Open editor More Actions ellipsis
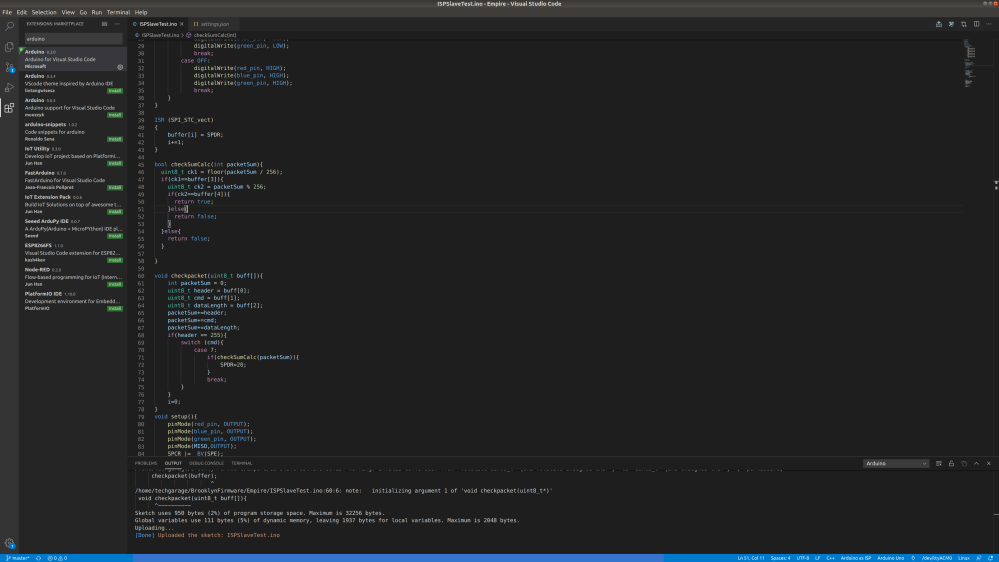This screenshot has width=999, height=562. point(989,24)
